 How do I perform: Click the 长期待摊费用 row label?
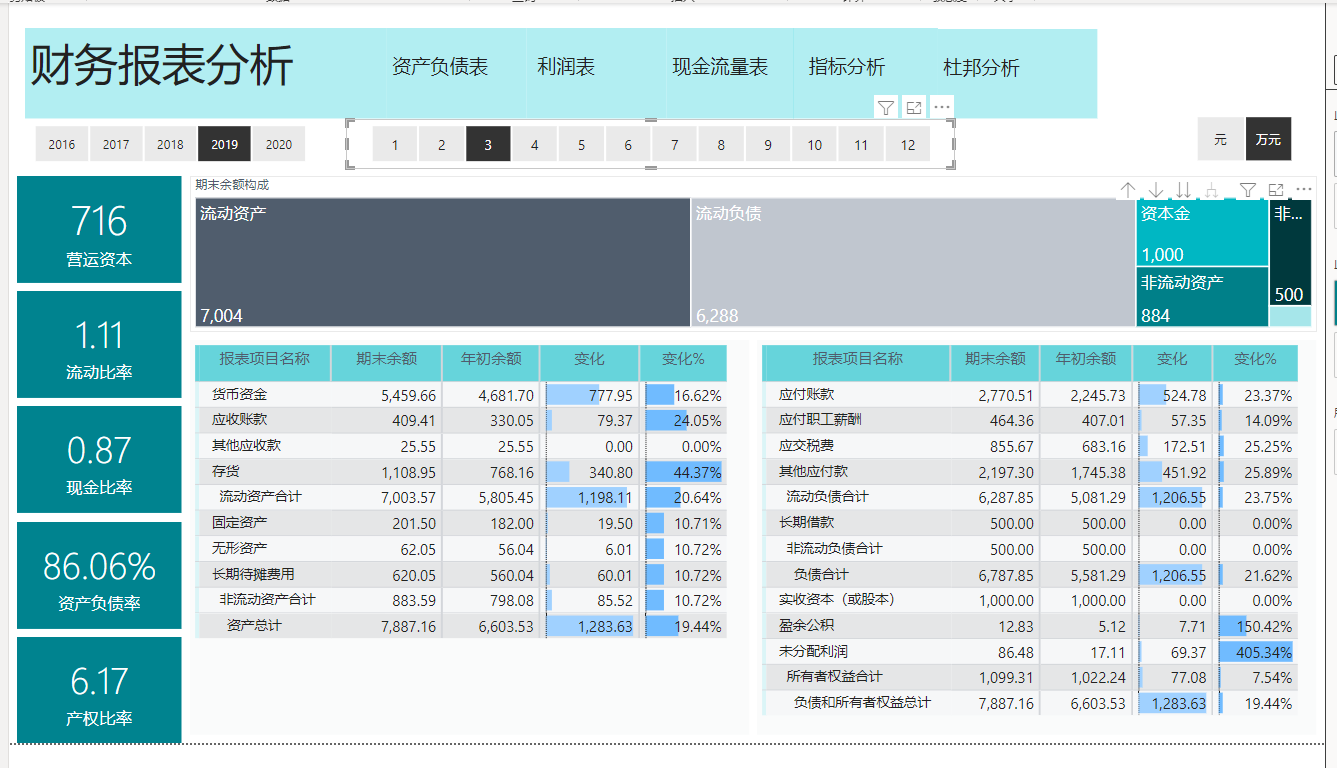click(253, 575)
